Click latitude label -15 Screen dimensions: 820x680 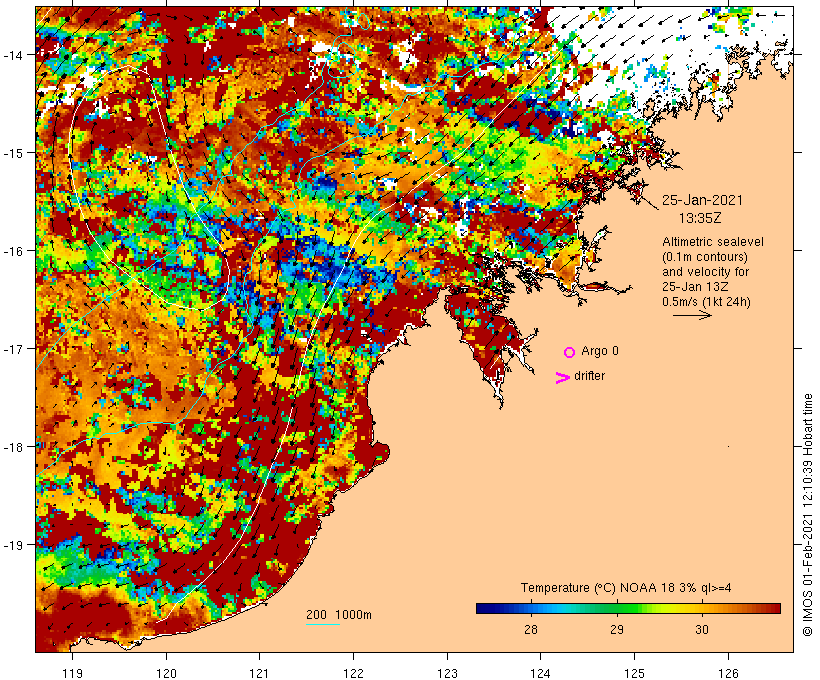[12, 153]
